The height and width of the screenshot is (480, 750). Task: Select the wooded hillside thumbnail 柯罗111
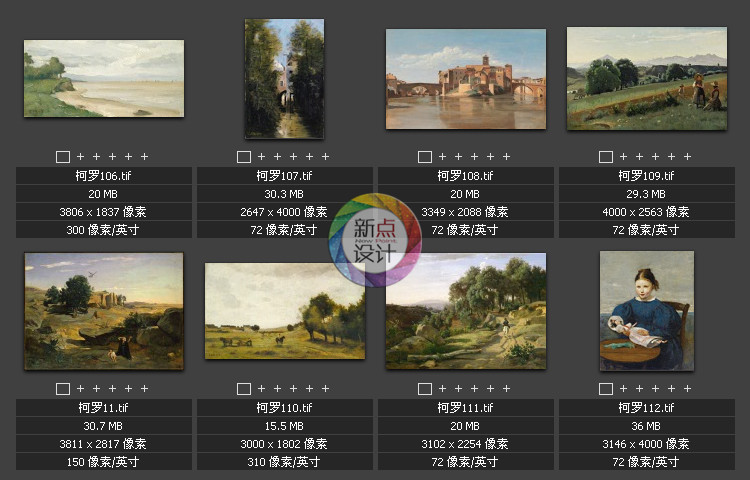(x=466, y=311)
